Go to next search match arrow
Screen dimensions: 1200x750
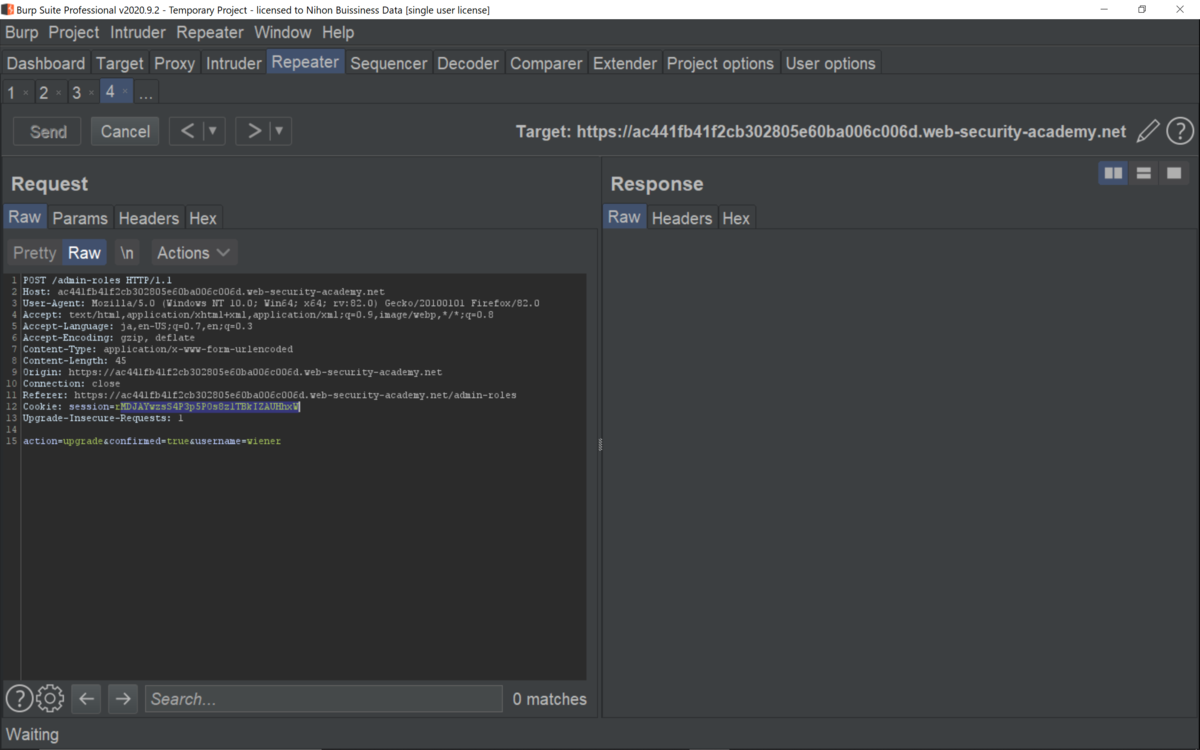123,699
